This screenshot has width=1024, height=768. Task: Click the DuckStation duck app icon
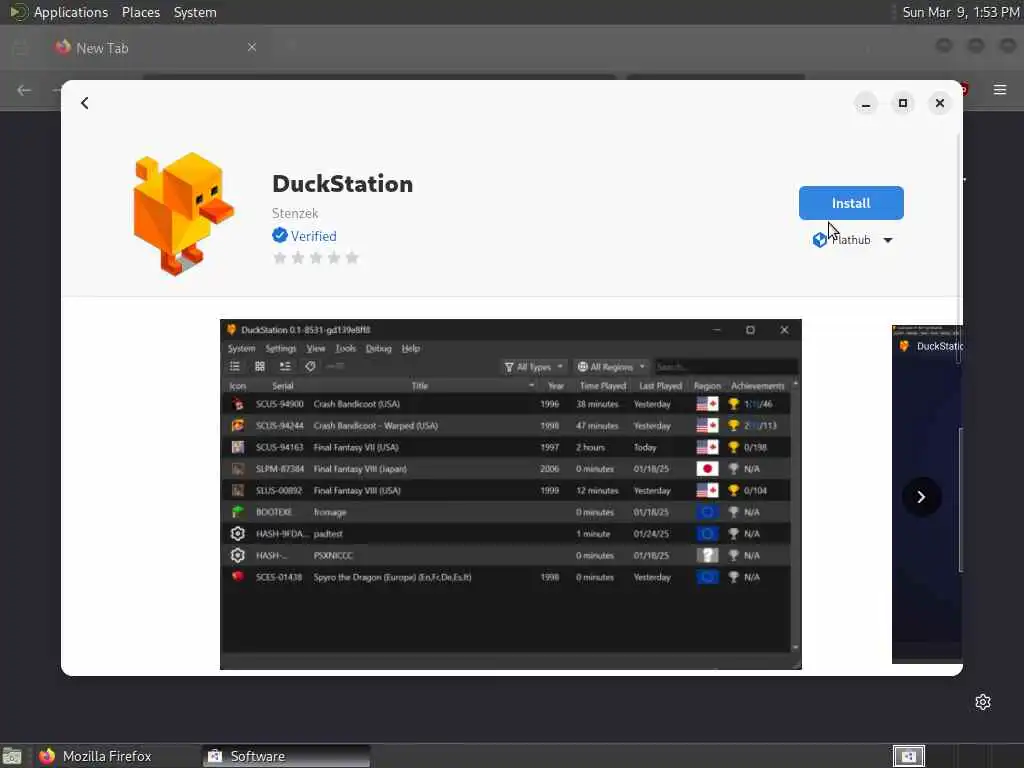pos(184,213)
